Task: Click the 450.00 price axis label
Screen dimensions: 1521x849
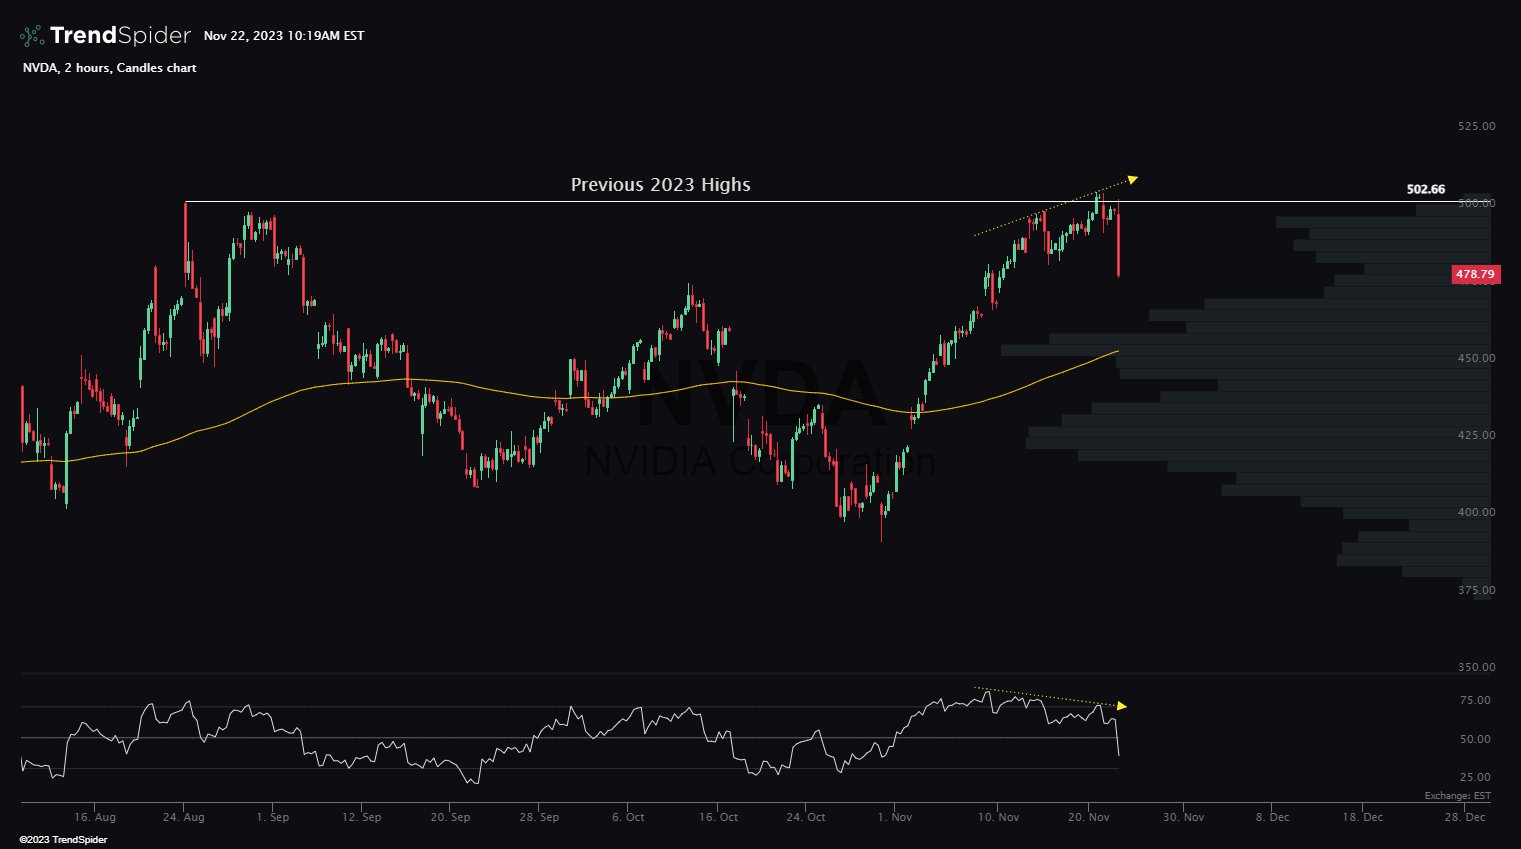Action: (1477, 358)
